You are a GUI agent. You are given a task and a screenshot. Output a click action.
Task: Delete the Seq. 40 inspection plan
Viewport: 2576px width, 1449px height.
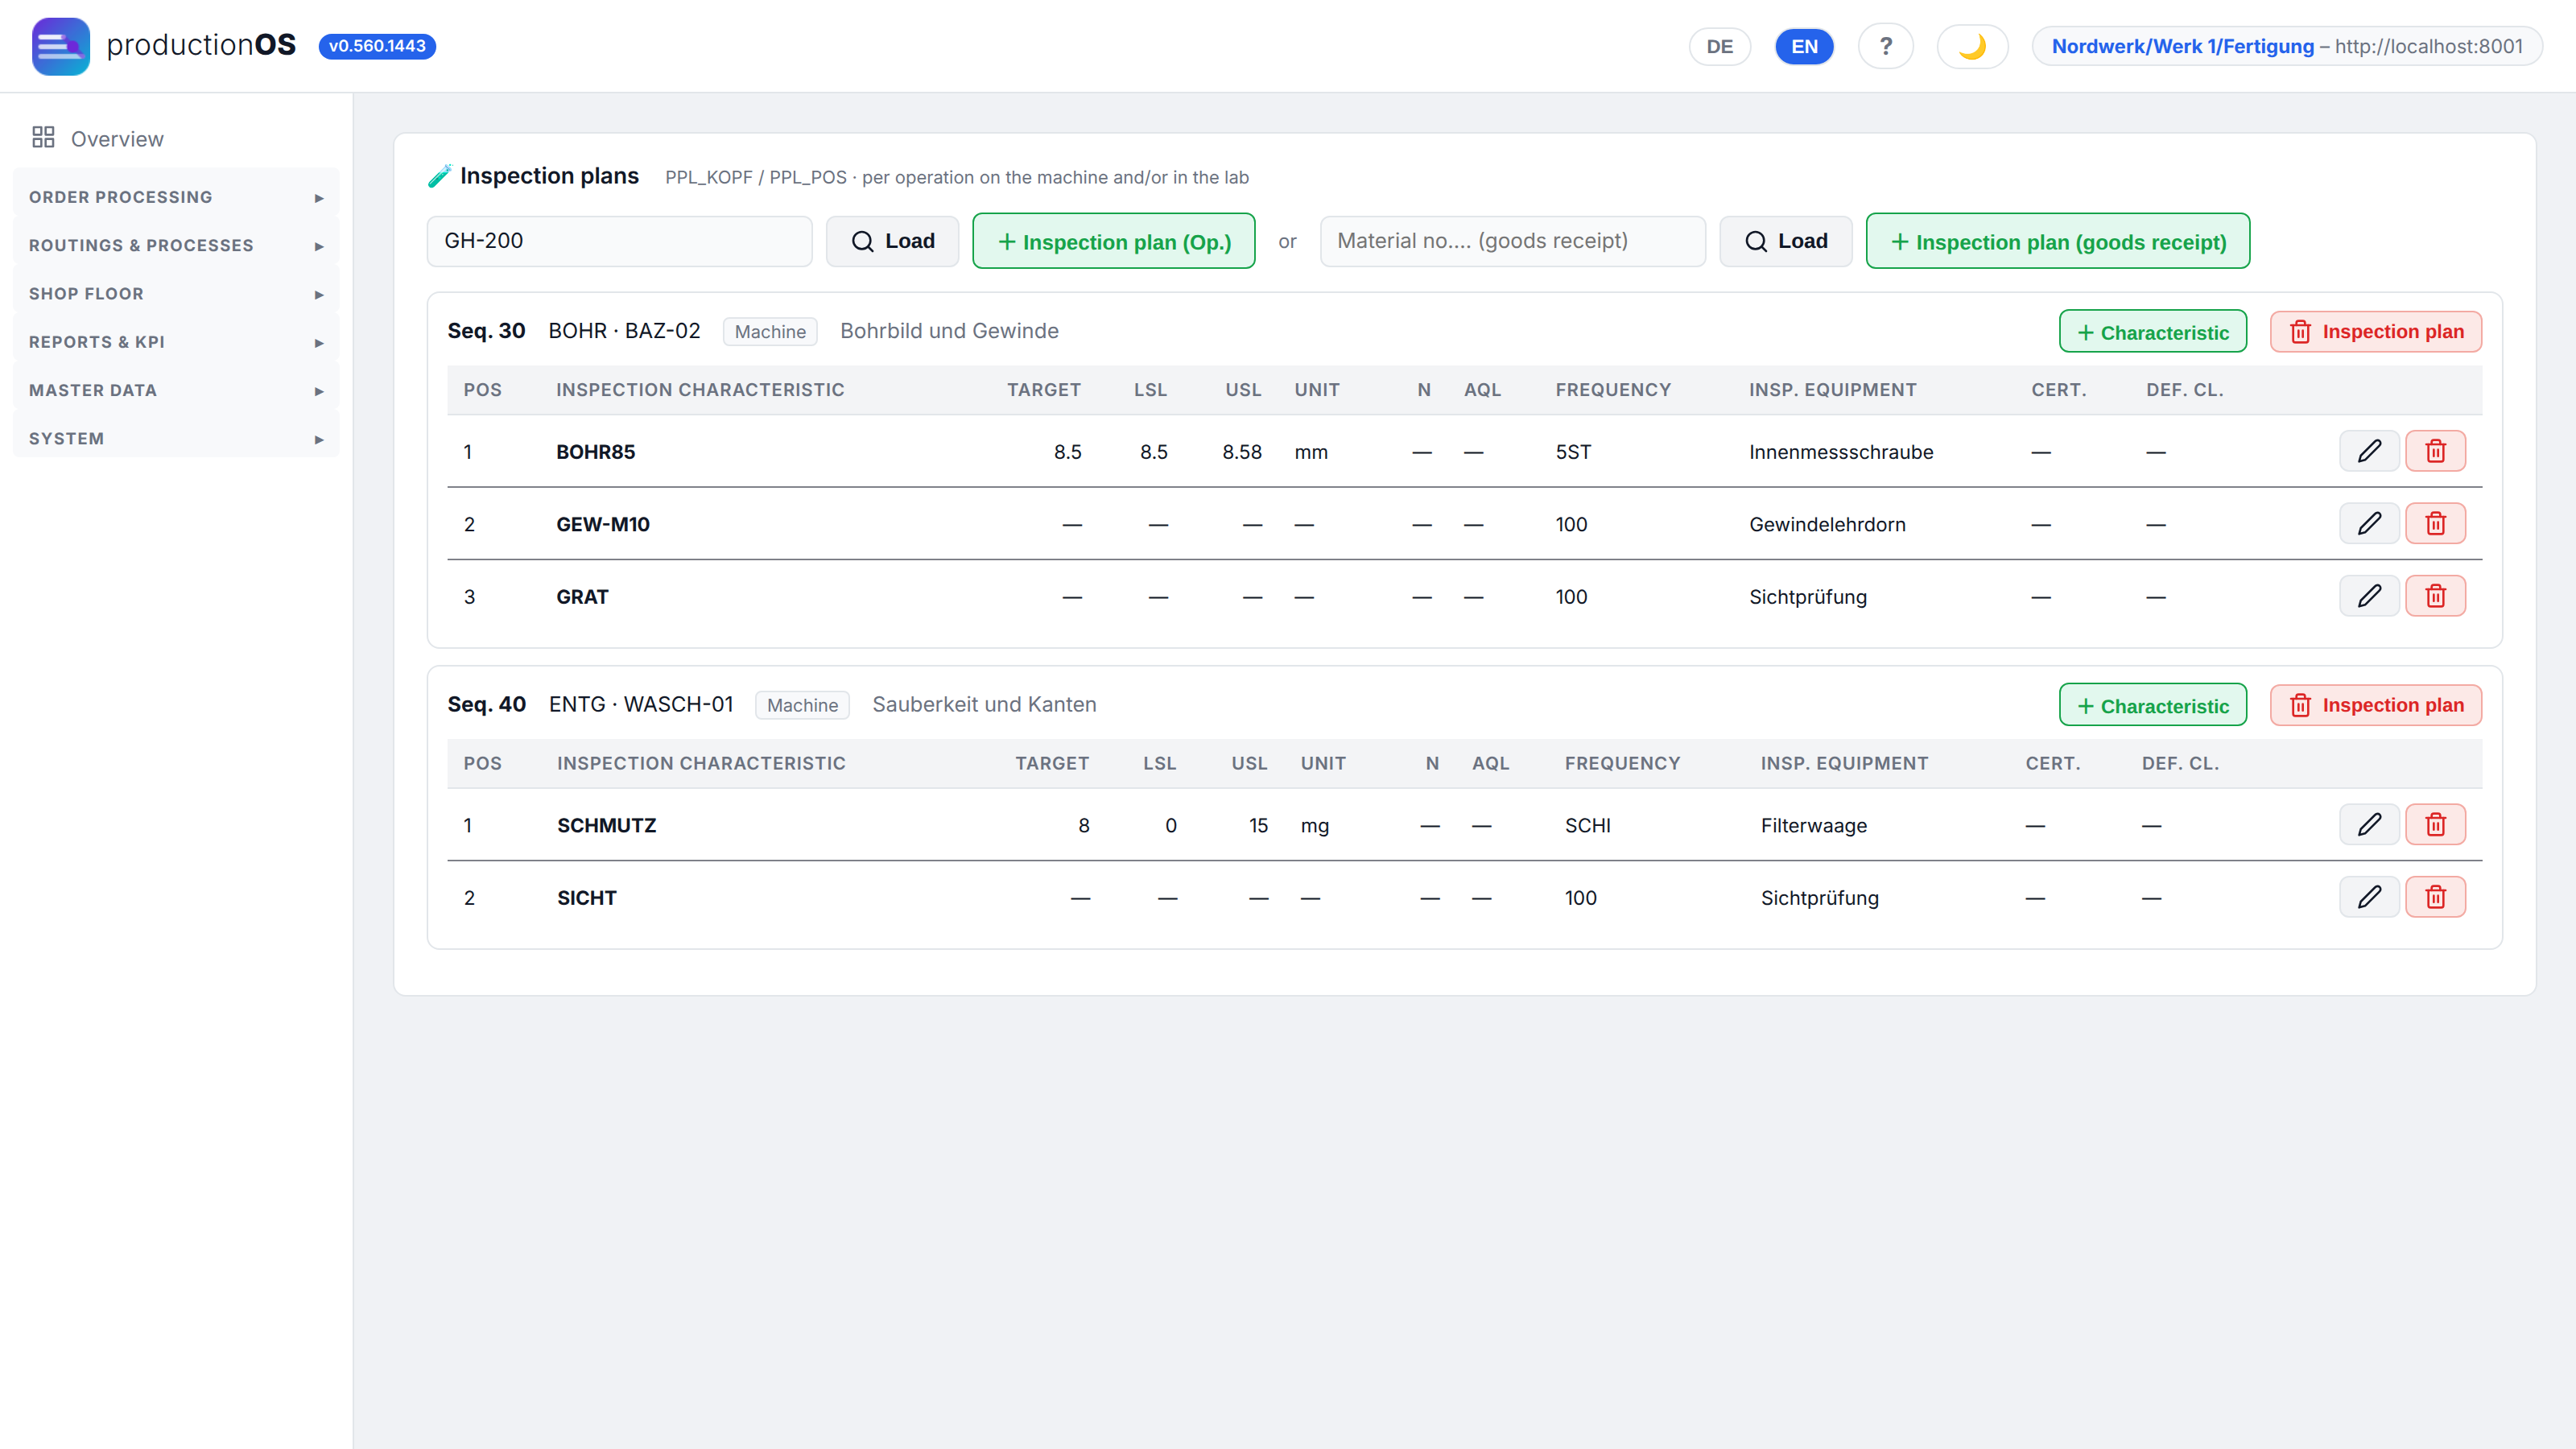tap(2375, 705)
